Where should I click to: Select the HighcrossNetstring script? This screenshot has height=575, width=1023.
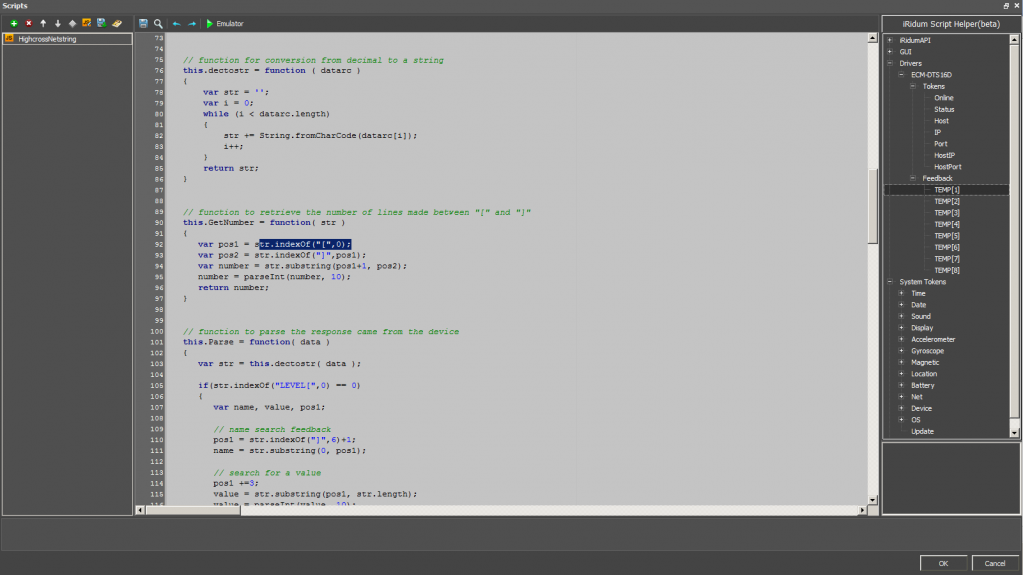pyautogui.click(x=47, y=39)
